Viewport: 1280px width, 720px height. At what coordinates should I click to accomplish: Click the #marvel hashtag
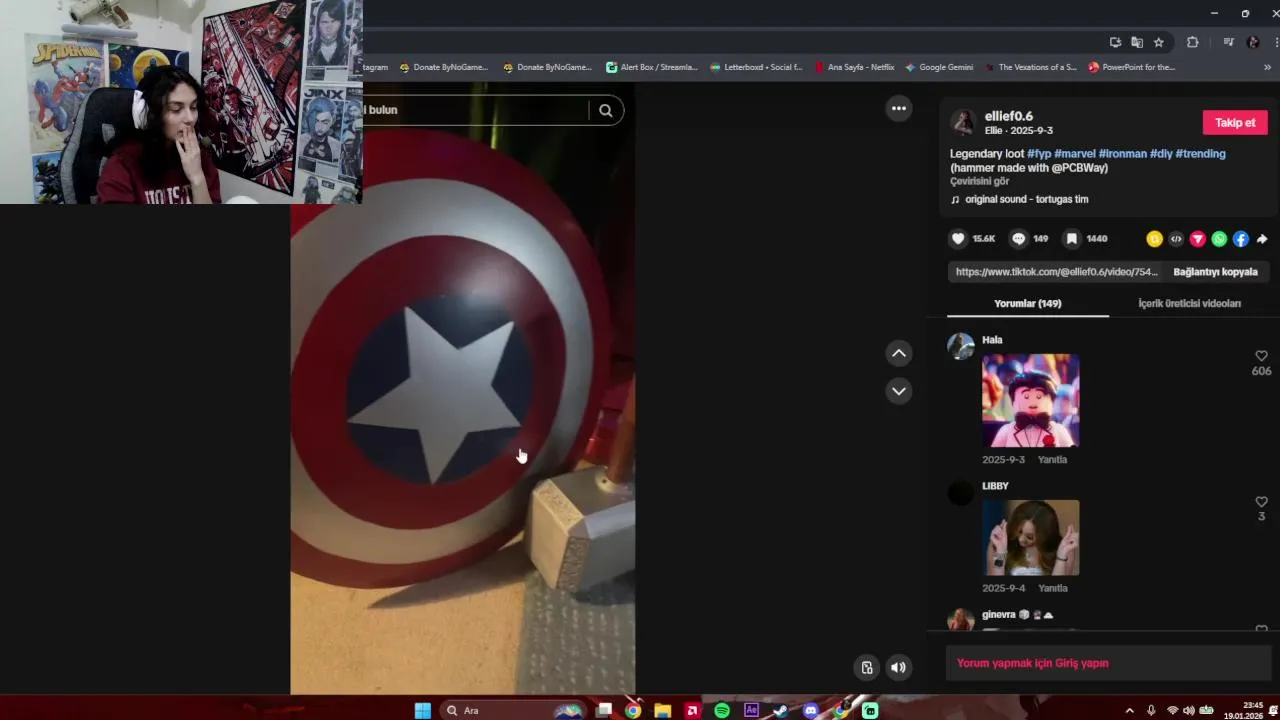click(1075, 154)
